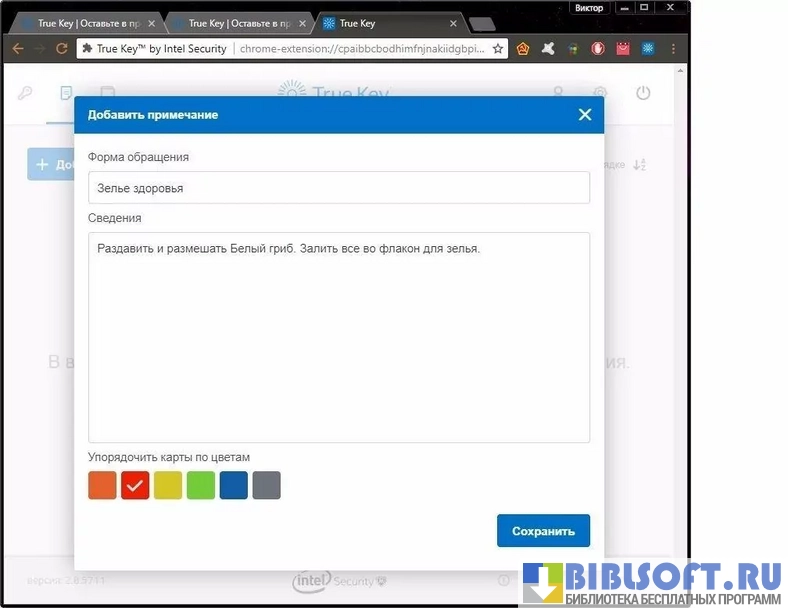Click the Форма обращения title field

click(x=338, y=188)
